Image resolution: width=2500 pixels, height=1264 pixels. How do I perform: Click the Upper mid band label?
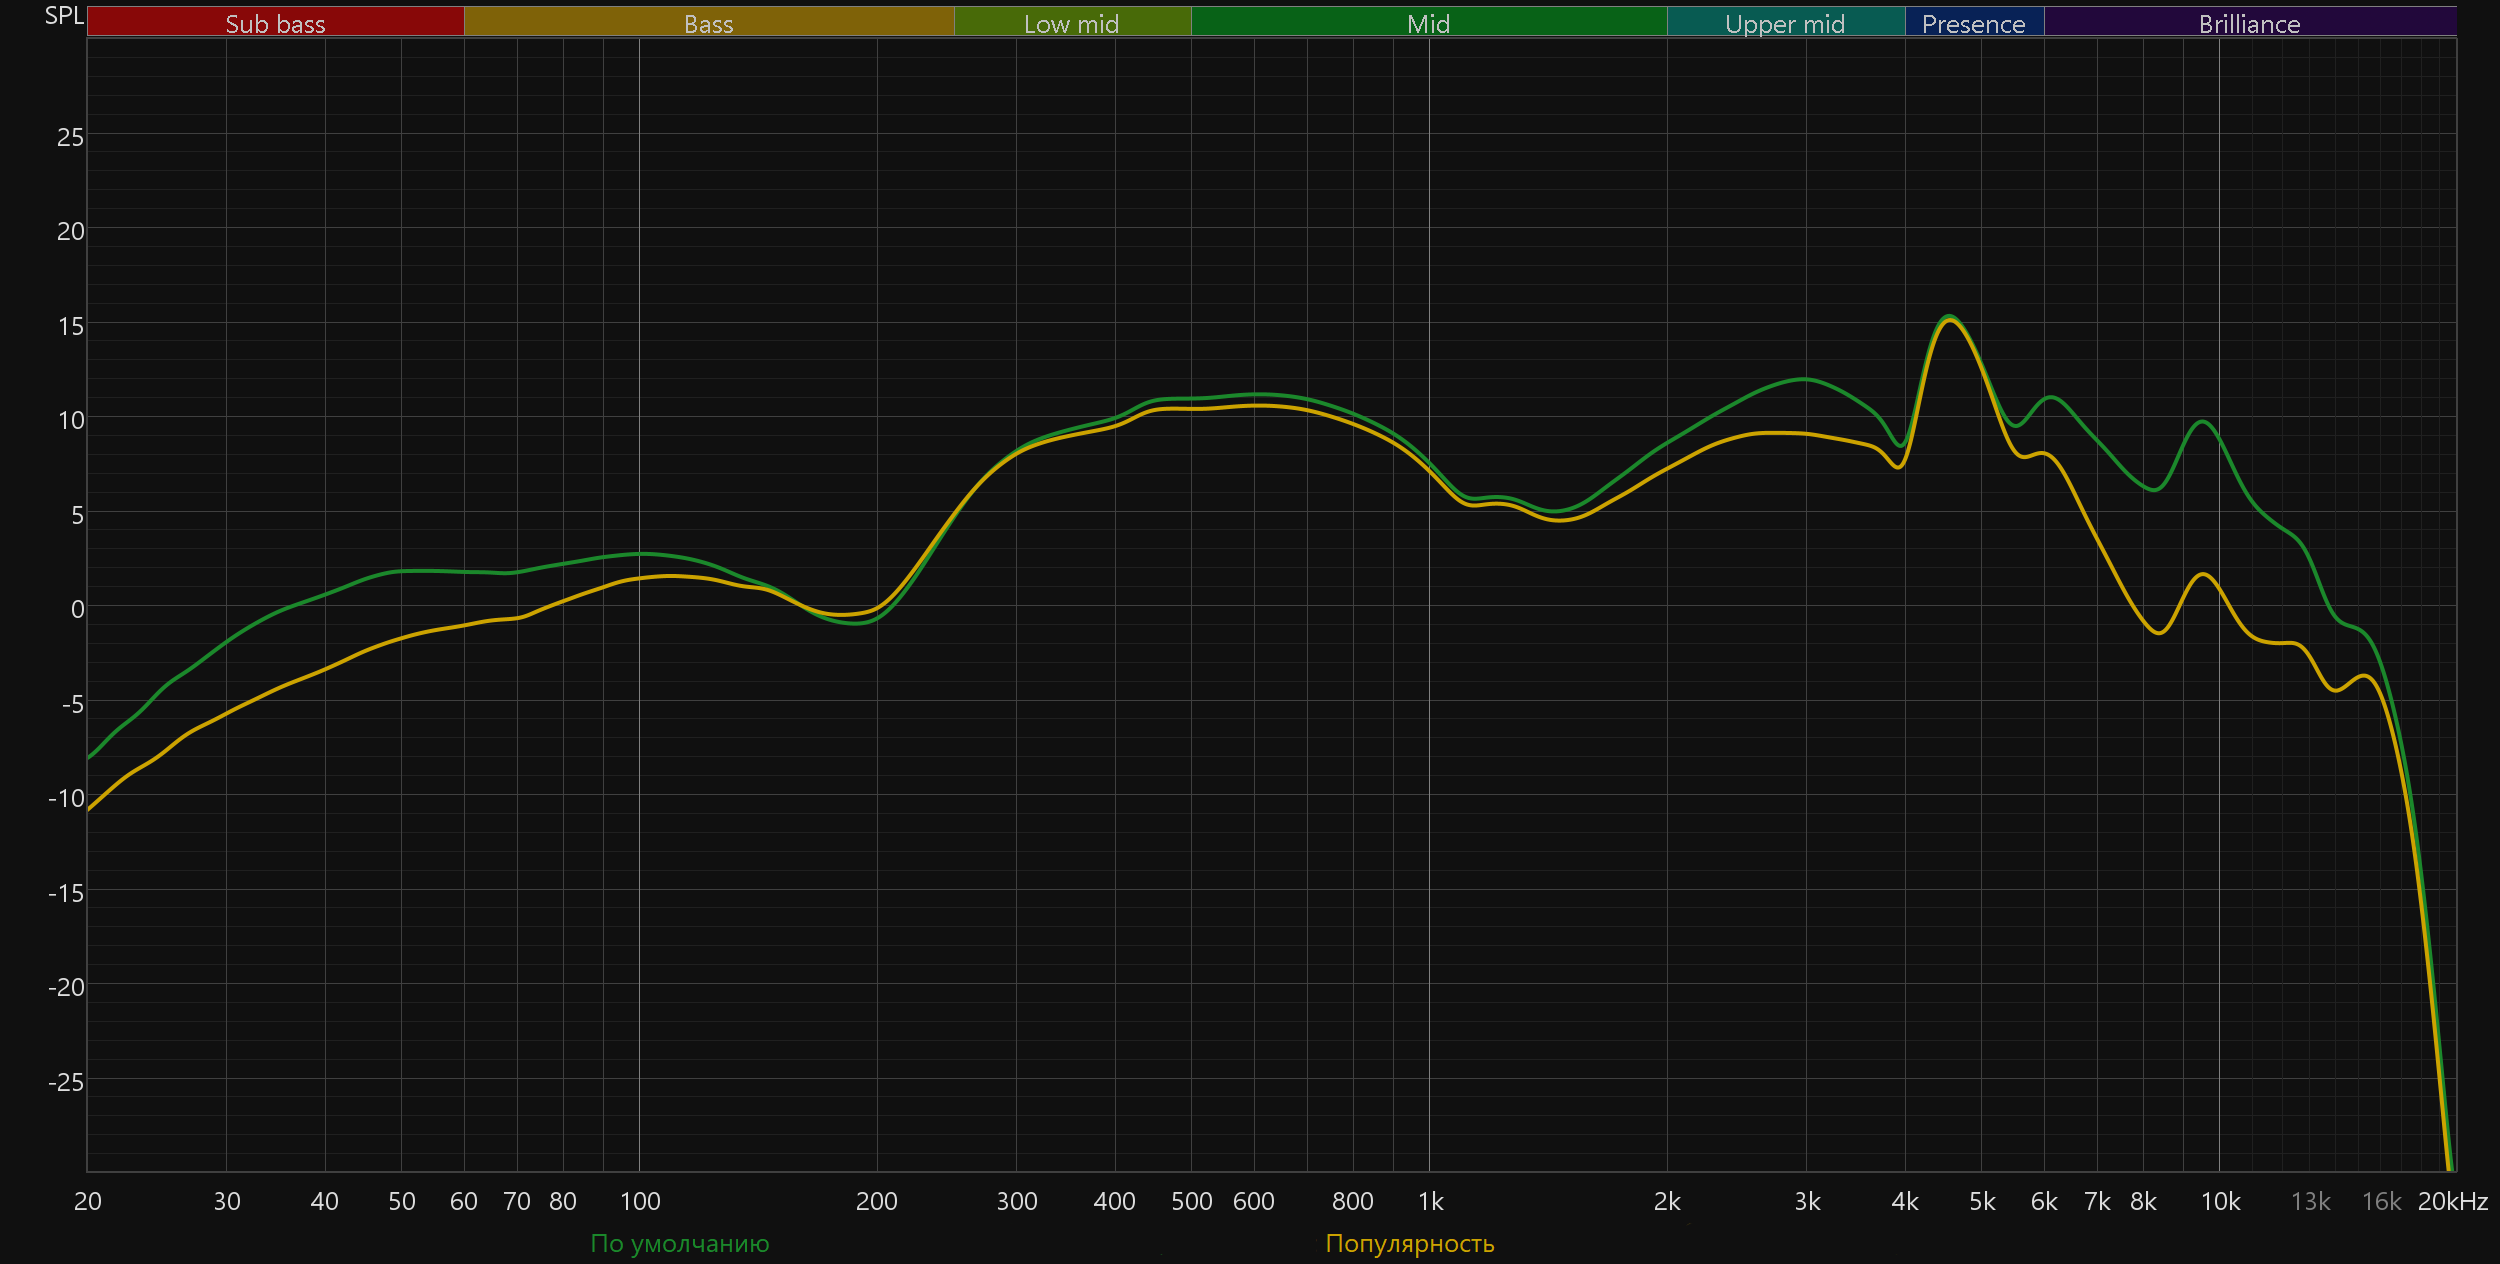click(x=1785, y=23)
